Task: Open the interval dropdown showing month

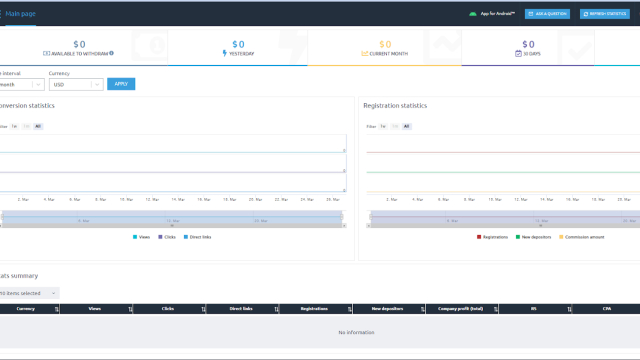Action: 21,84
